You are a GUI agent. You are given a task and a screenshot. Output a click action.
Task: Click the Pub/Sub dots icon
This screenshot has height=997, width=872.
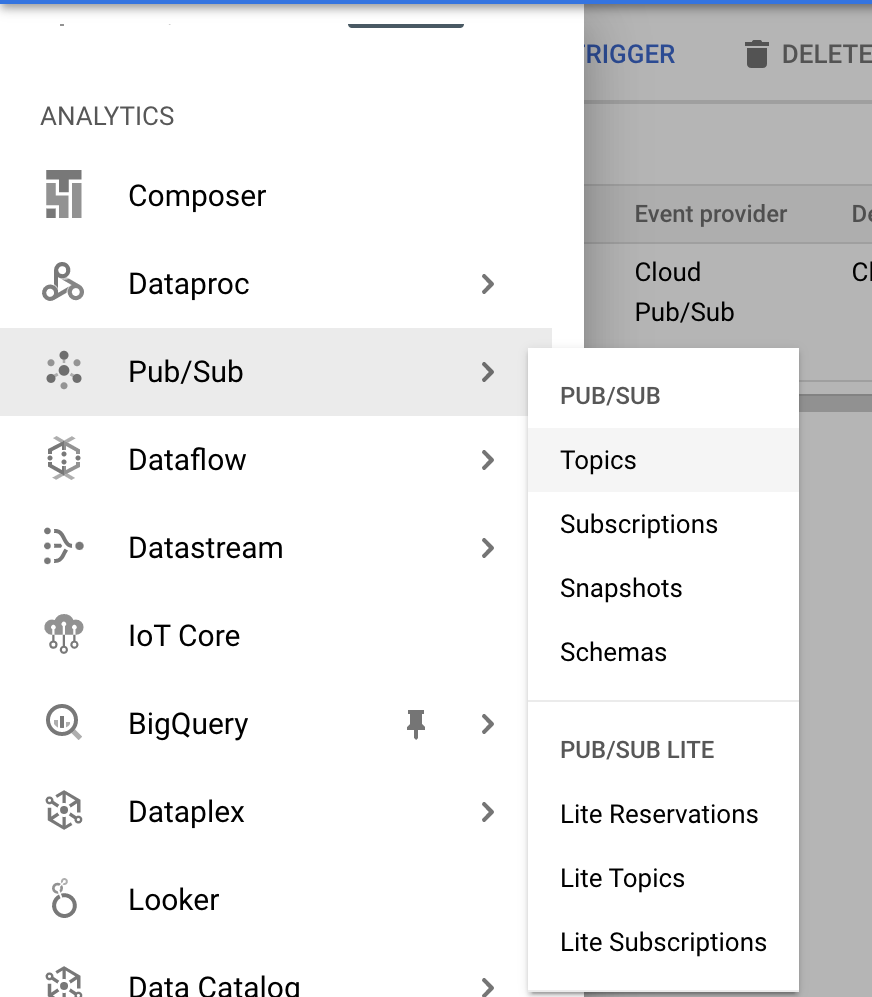[x=64, y=370]
